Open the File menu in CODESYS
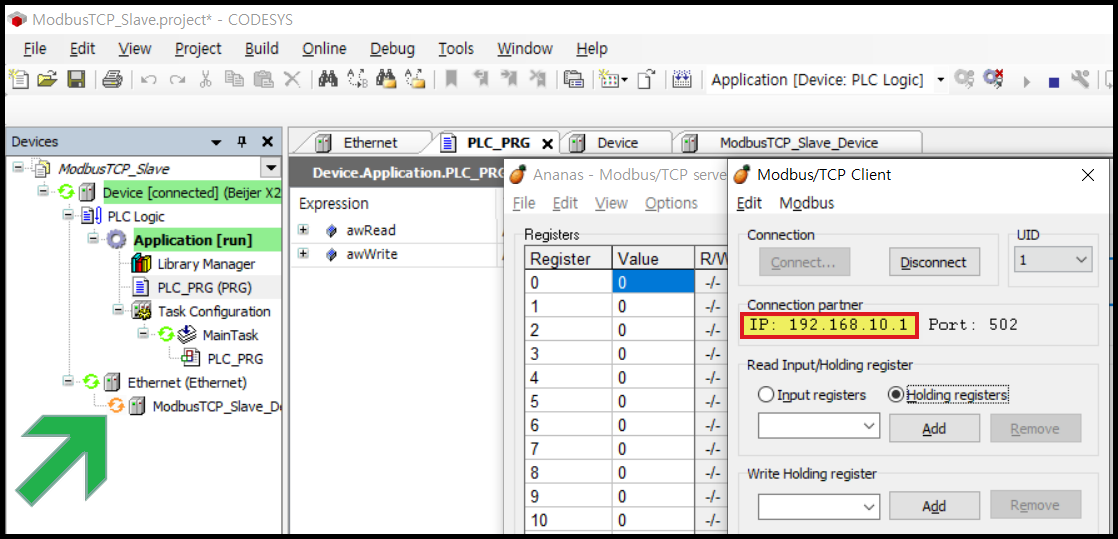 pos(35,48)
